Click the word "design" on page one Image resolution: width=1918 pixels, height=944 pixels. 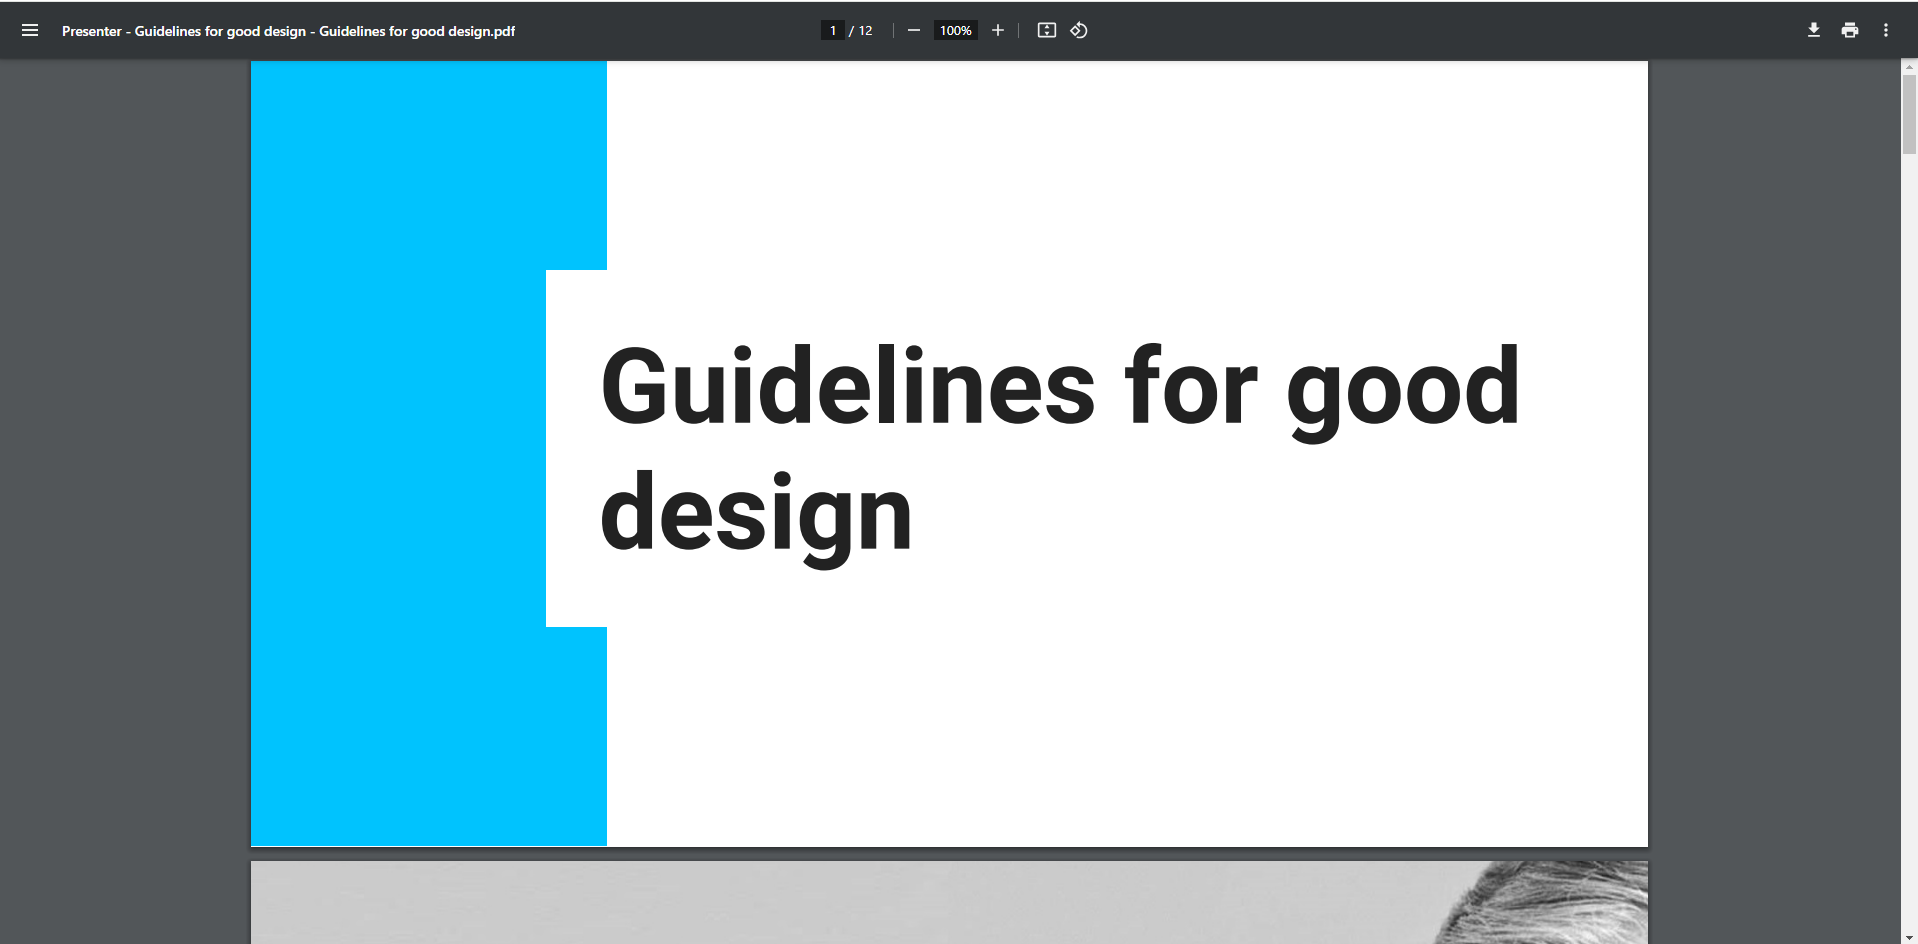point(755,514)
